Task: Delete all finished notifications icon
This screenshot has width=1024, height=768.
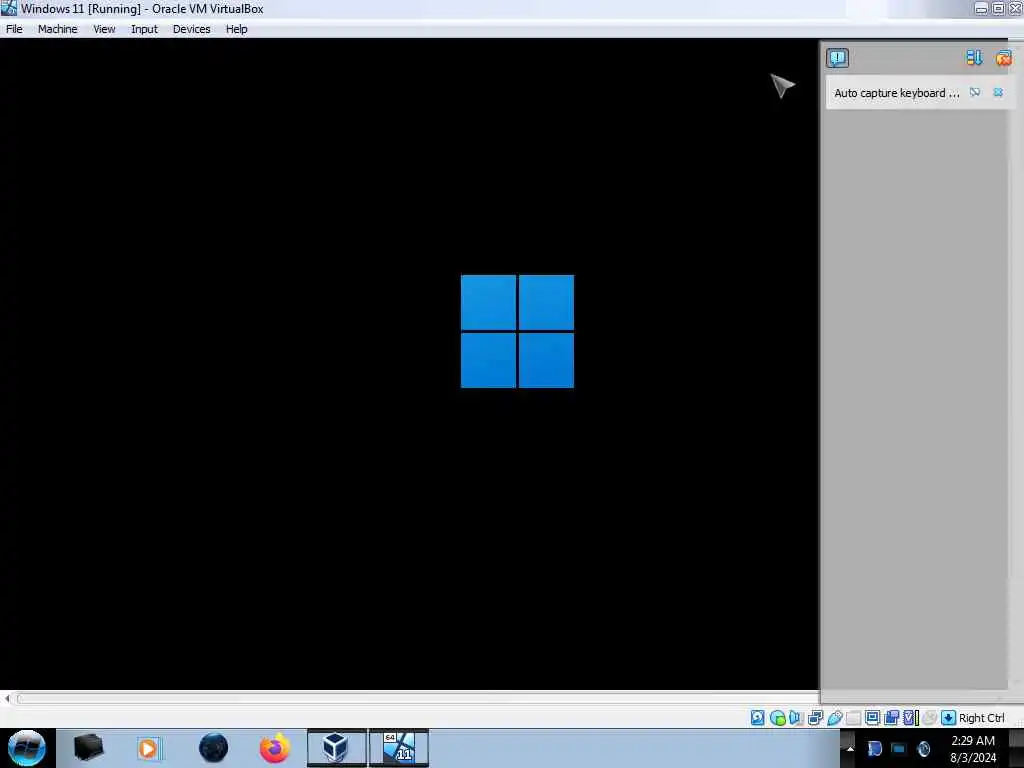Action: coord(1004,58)
